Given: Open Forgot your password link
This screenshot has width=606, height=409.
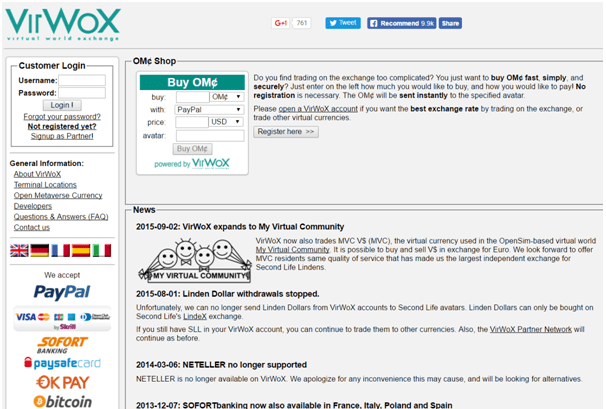Looking at the screenshot, I should click(62, 117).
